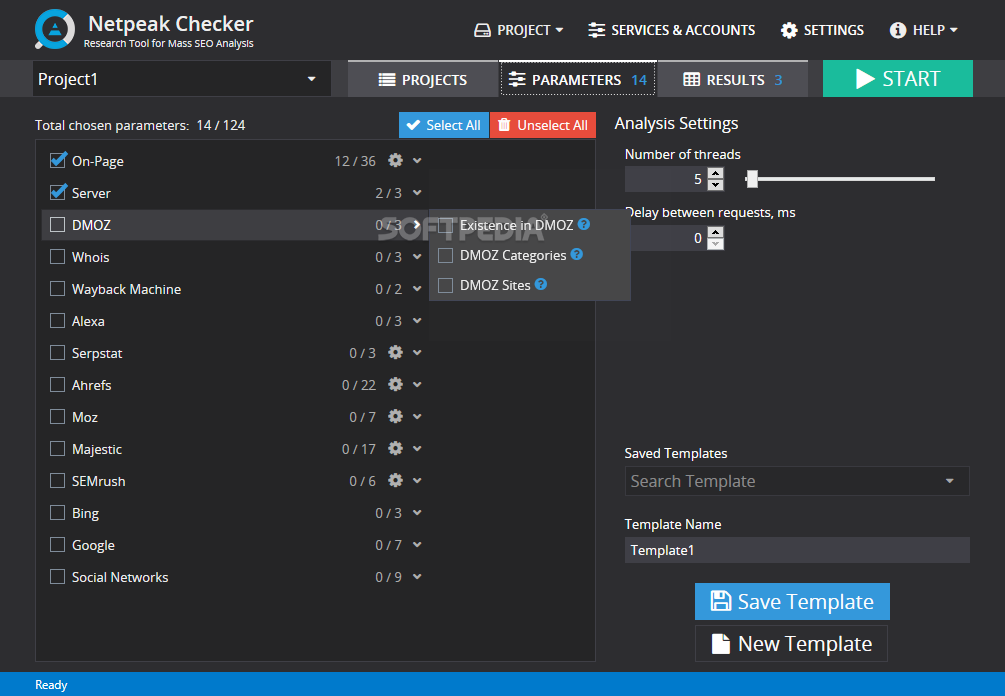Click the Netpeak Checker logo icon

point(54,29)
